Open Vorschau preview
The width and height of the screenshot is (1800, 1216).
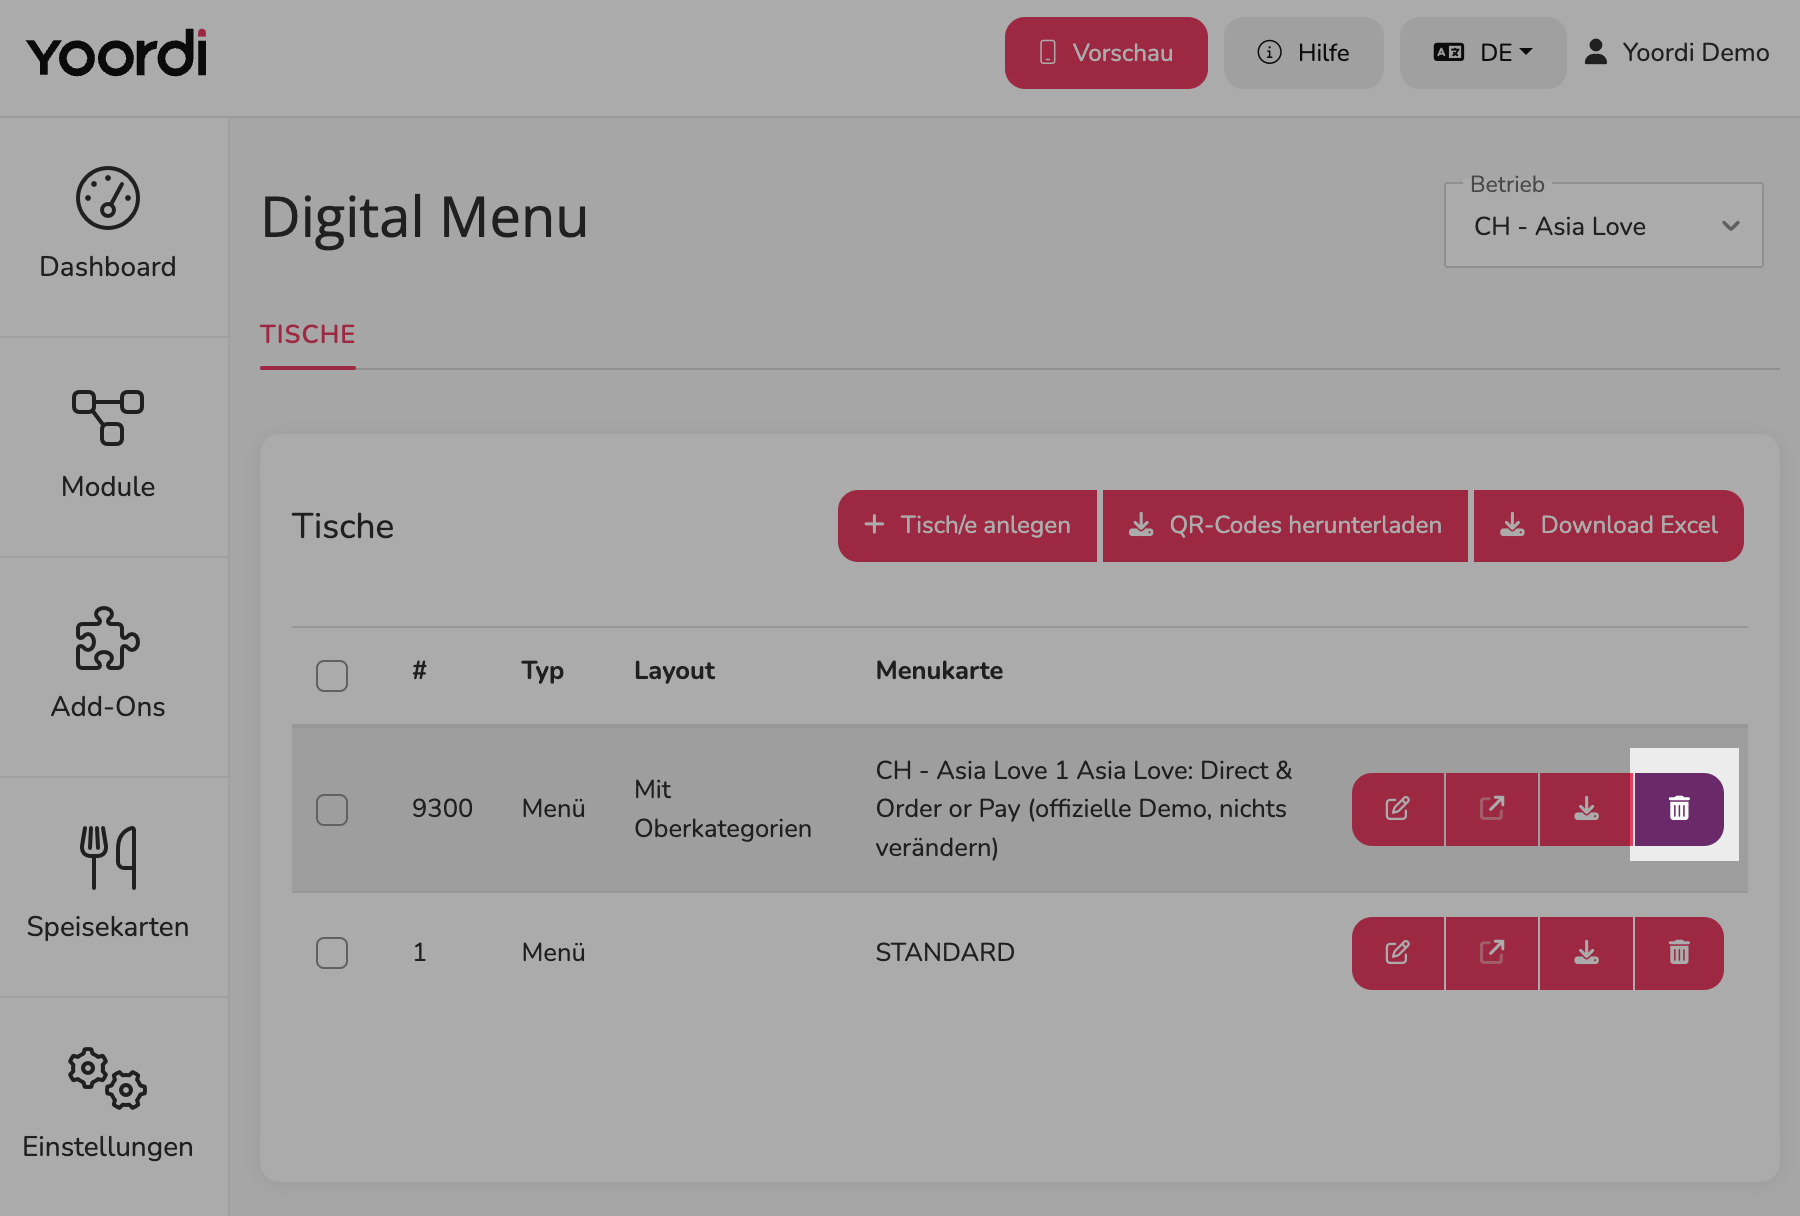click(x=1106, y=53)
